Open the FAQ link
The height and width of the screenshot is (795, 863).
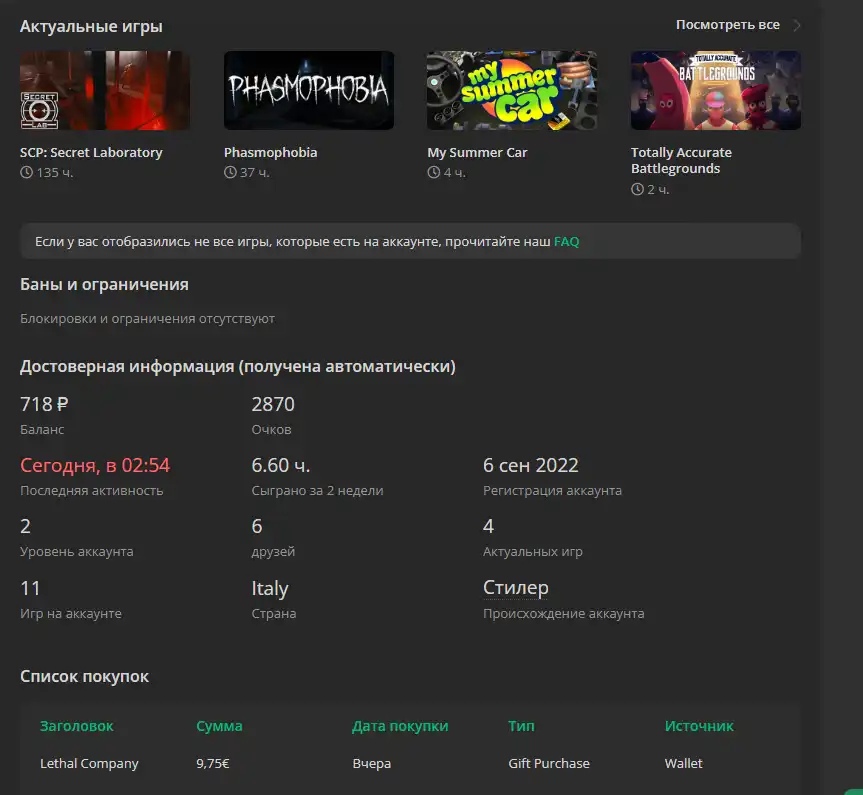click(x=566, y=241)
